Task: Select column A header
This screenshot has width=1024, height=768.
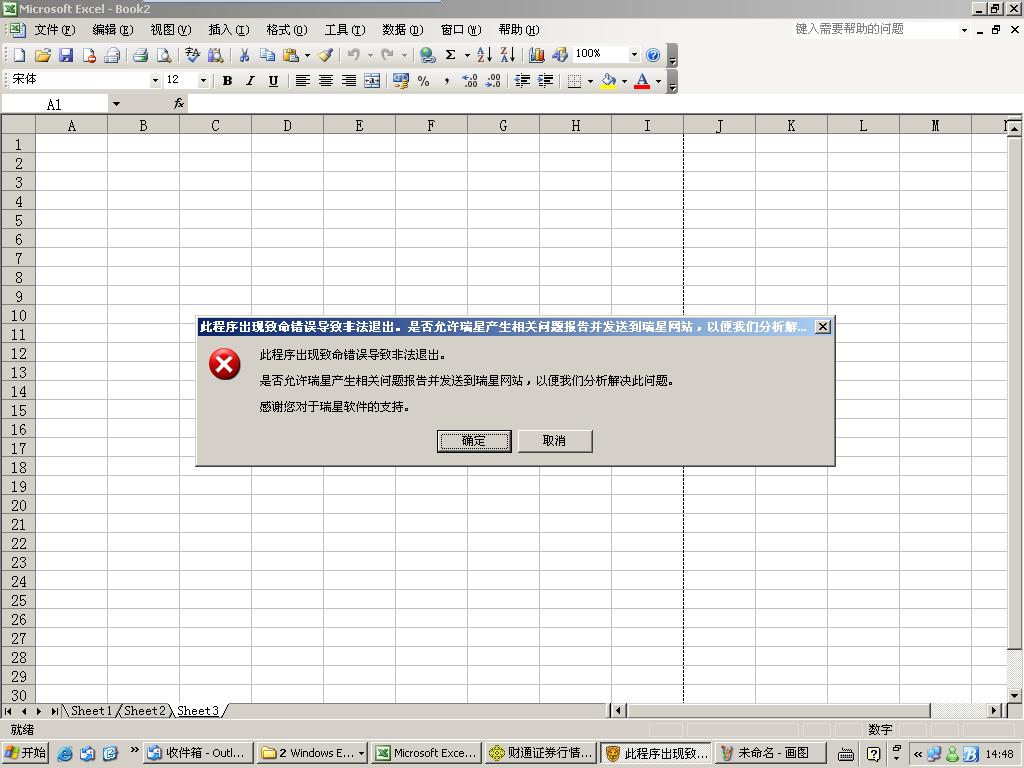Action: [72, 125]
